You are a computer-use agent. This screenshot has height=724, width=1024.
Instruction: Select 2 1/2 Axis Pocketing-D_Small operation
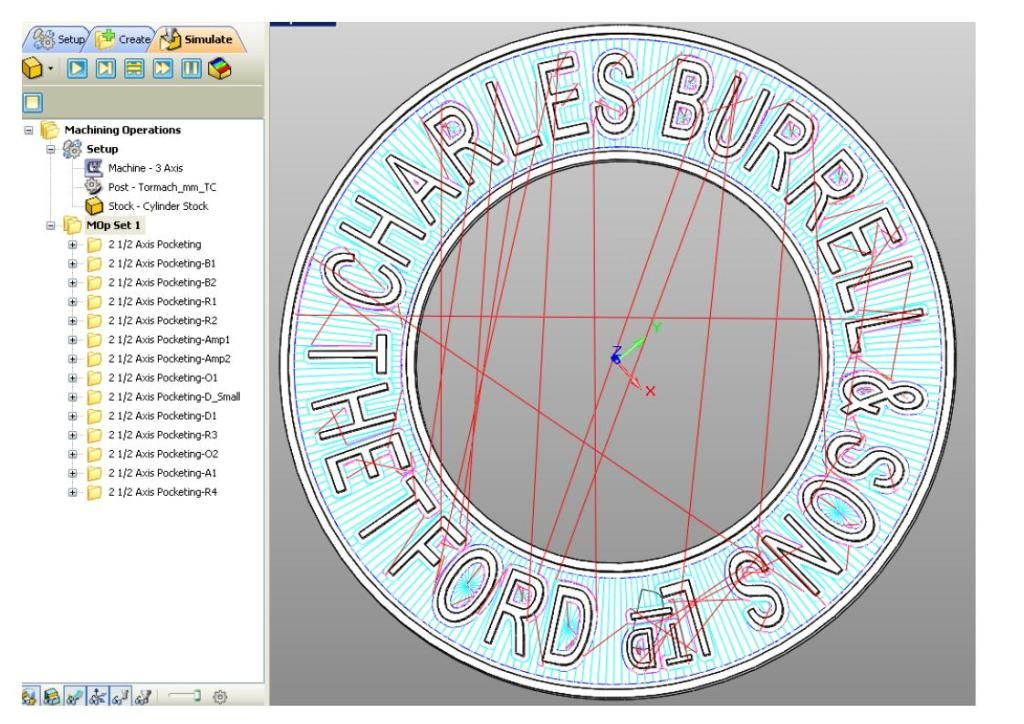click(174, 396)
